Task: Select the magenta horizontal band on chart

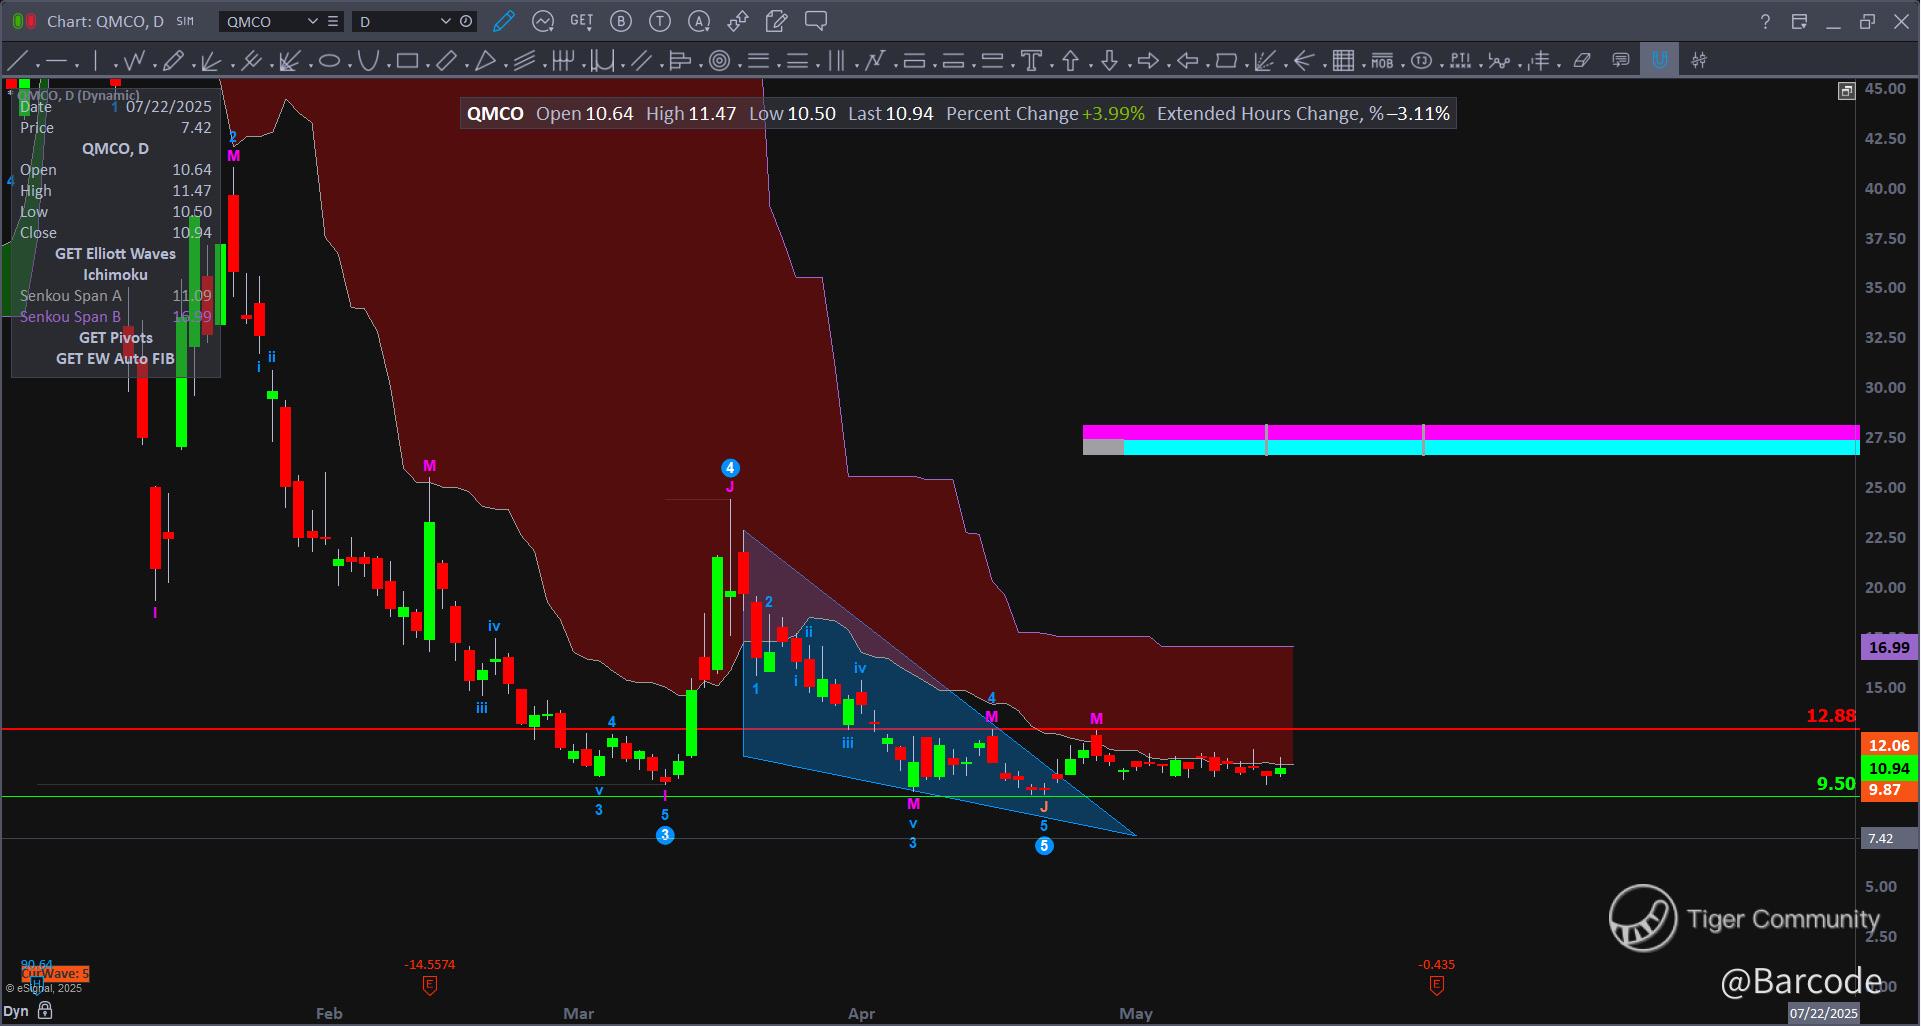Action: (x=1471, y=432)
